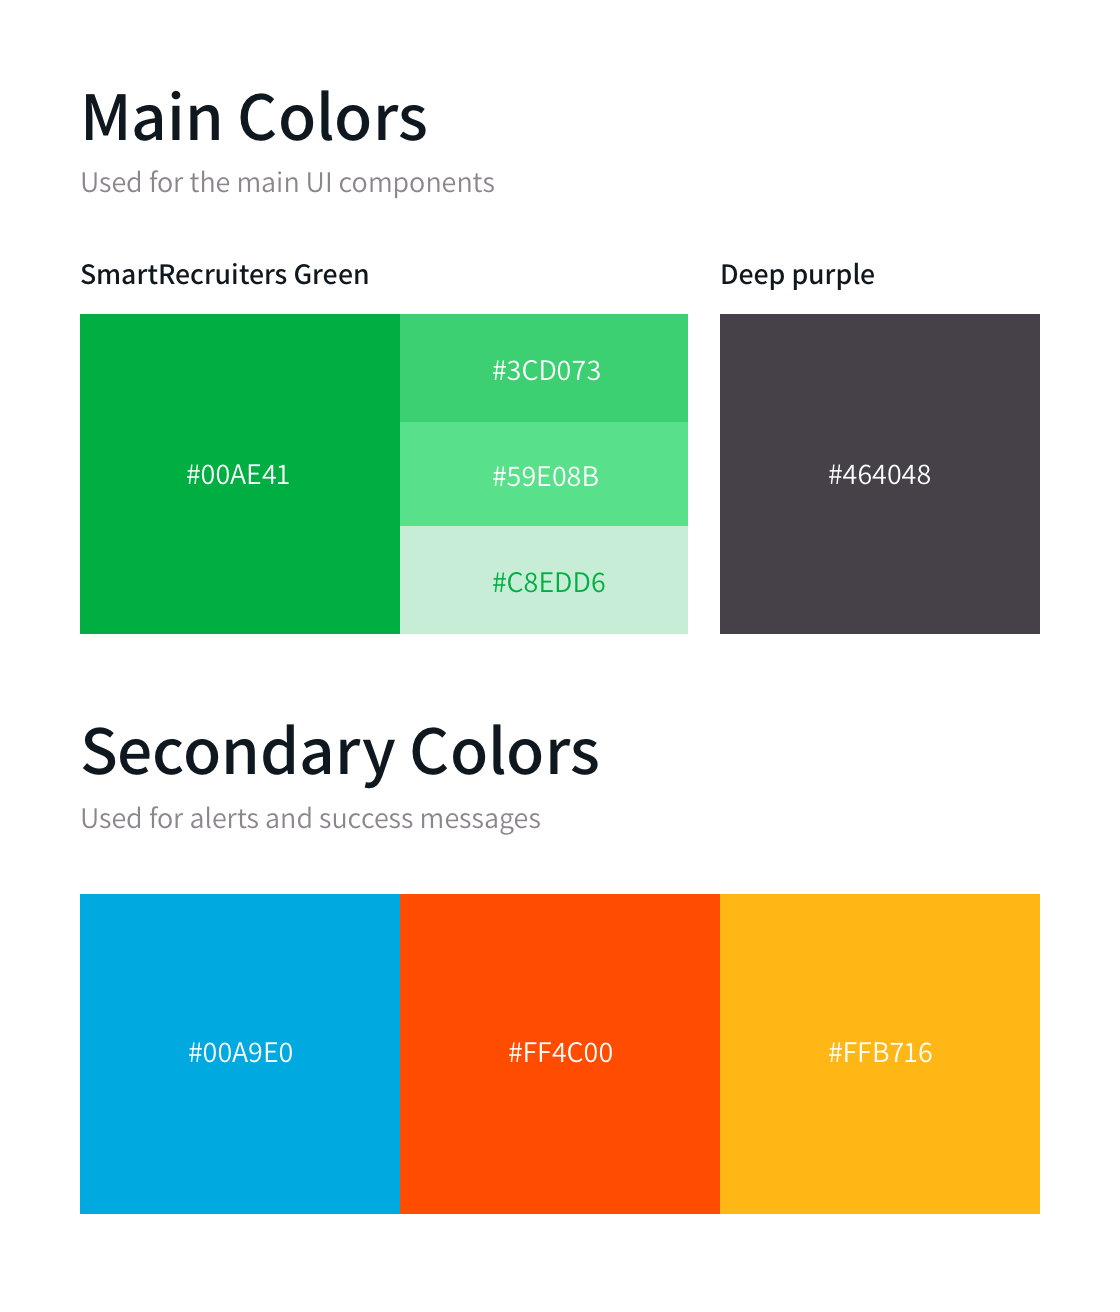Select the blue #00A9E0 swatch

(240, 1054)
